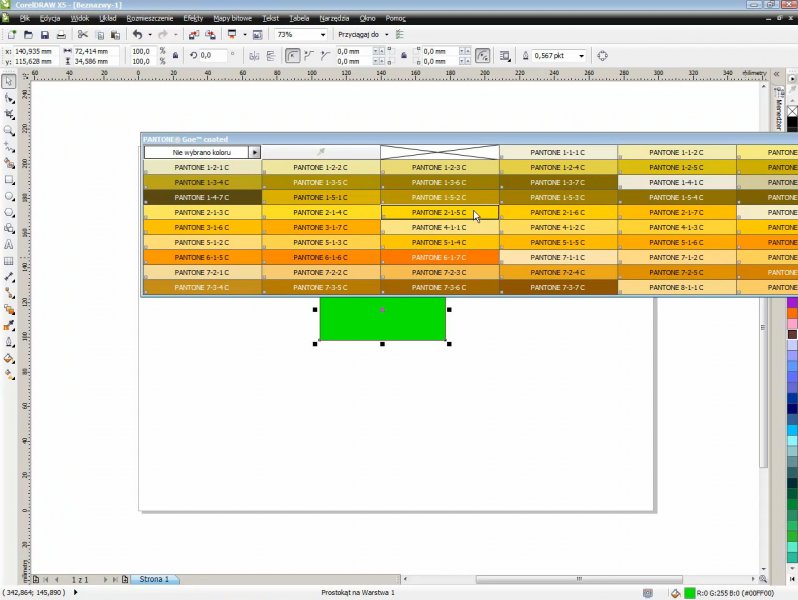Select the Rectangle tool
The width and height of the screenshot is (798, 600).
[x=9, y=180]
